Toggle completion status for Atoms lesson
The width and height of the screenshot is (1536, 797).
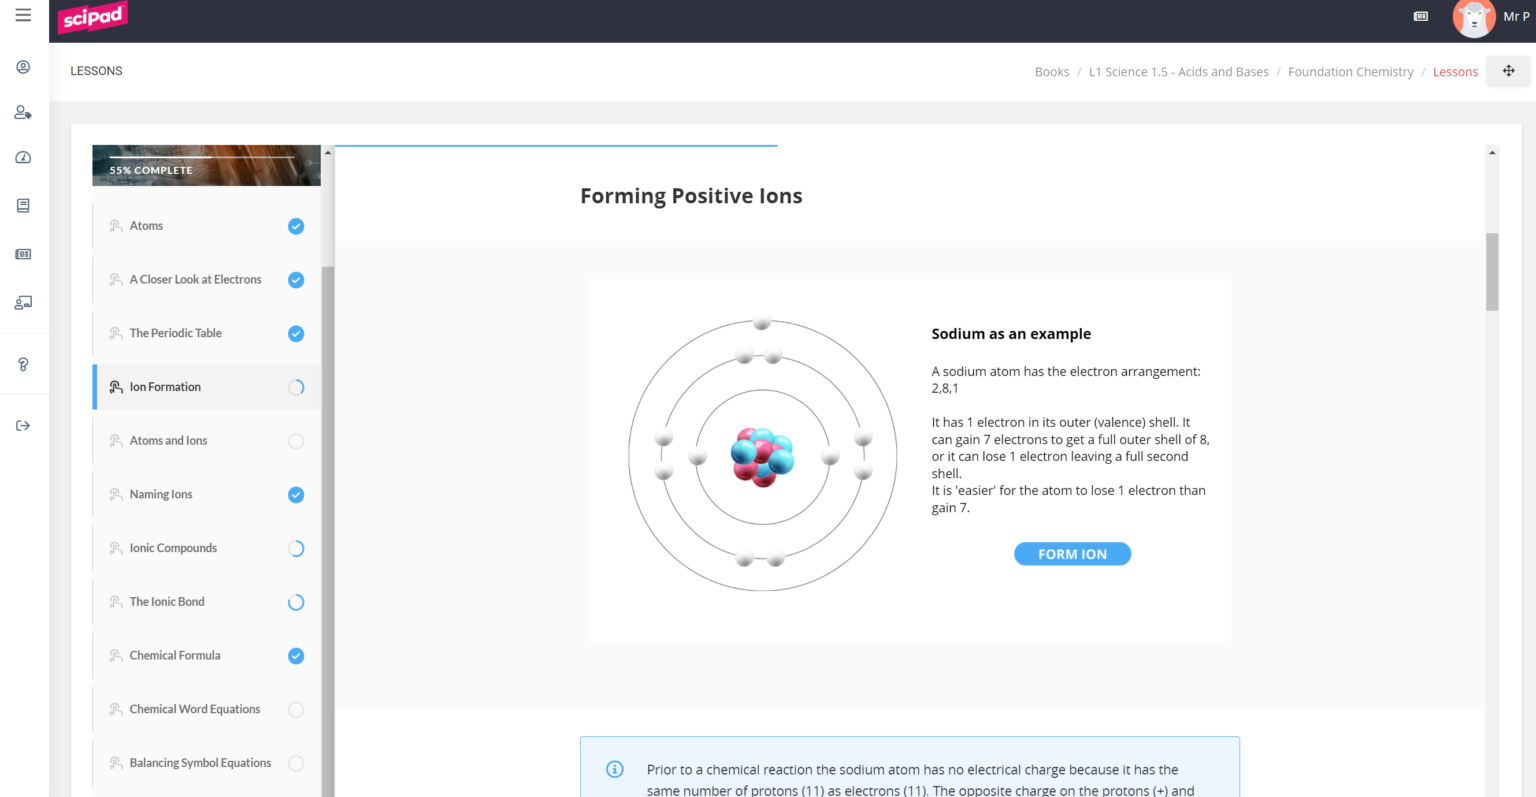tap(296, 226)
